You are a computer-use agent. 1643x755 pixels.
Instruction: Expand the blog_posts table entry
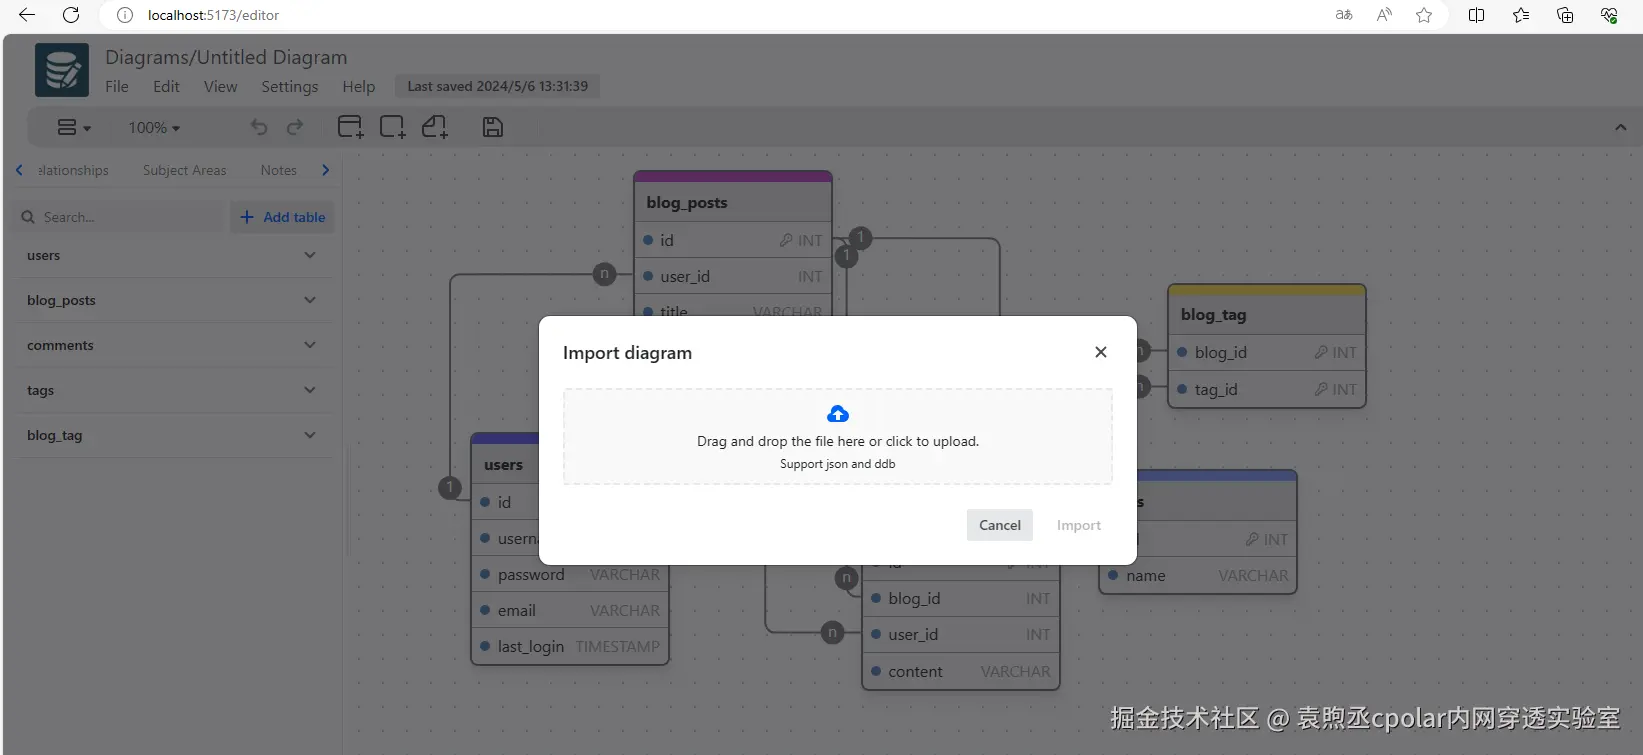(310, 300)
